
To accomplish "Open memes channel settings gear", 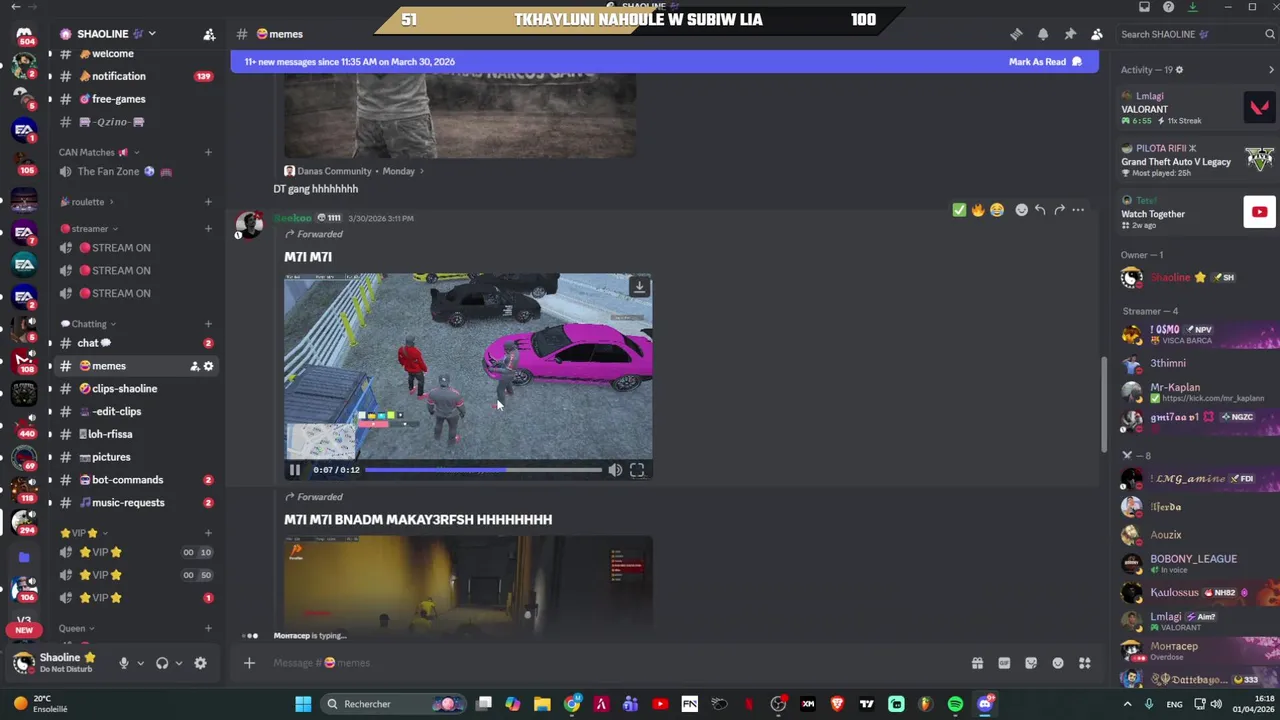I will pos(208,366).
